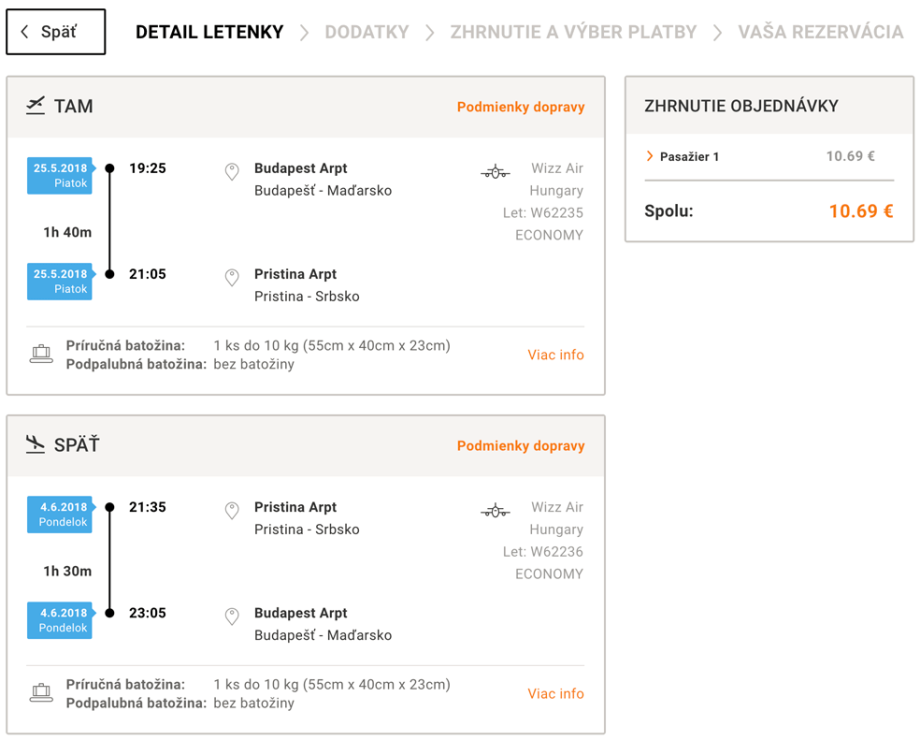Click Viac info for return baggage

click(x=555, y=694)
